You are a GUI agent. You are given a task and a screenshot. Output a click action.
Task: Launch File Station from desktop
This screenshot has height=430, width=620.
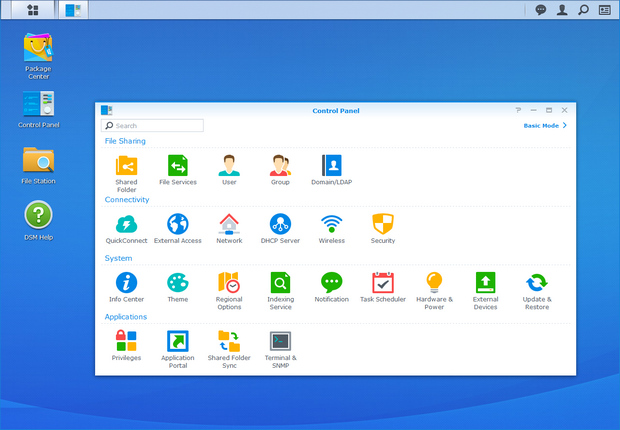tap(38, 165)
